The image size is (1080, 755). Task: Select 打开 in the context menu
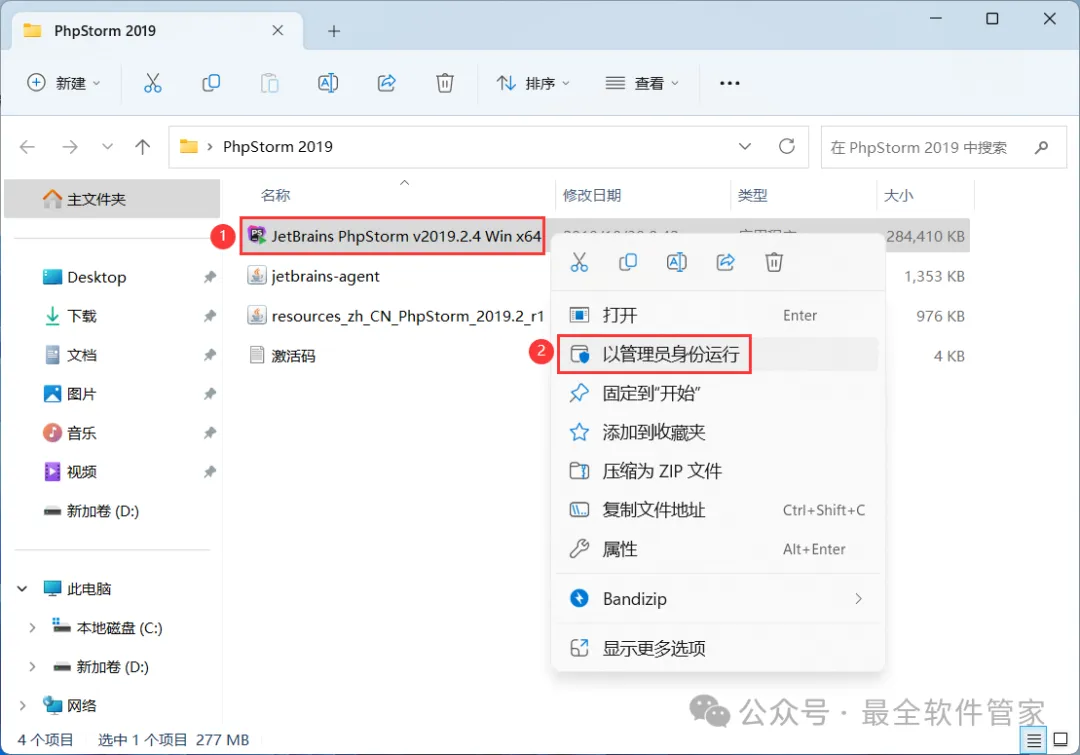pos(718,316)
